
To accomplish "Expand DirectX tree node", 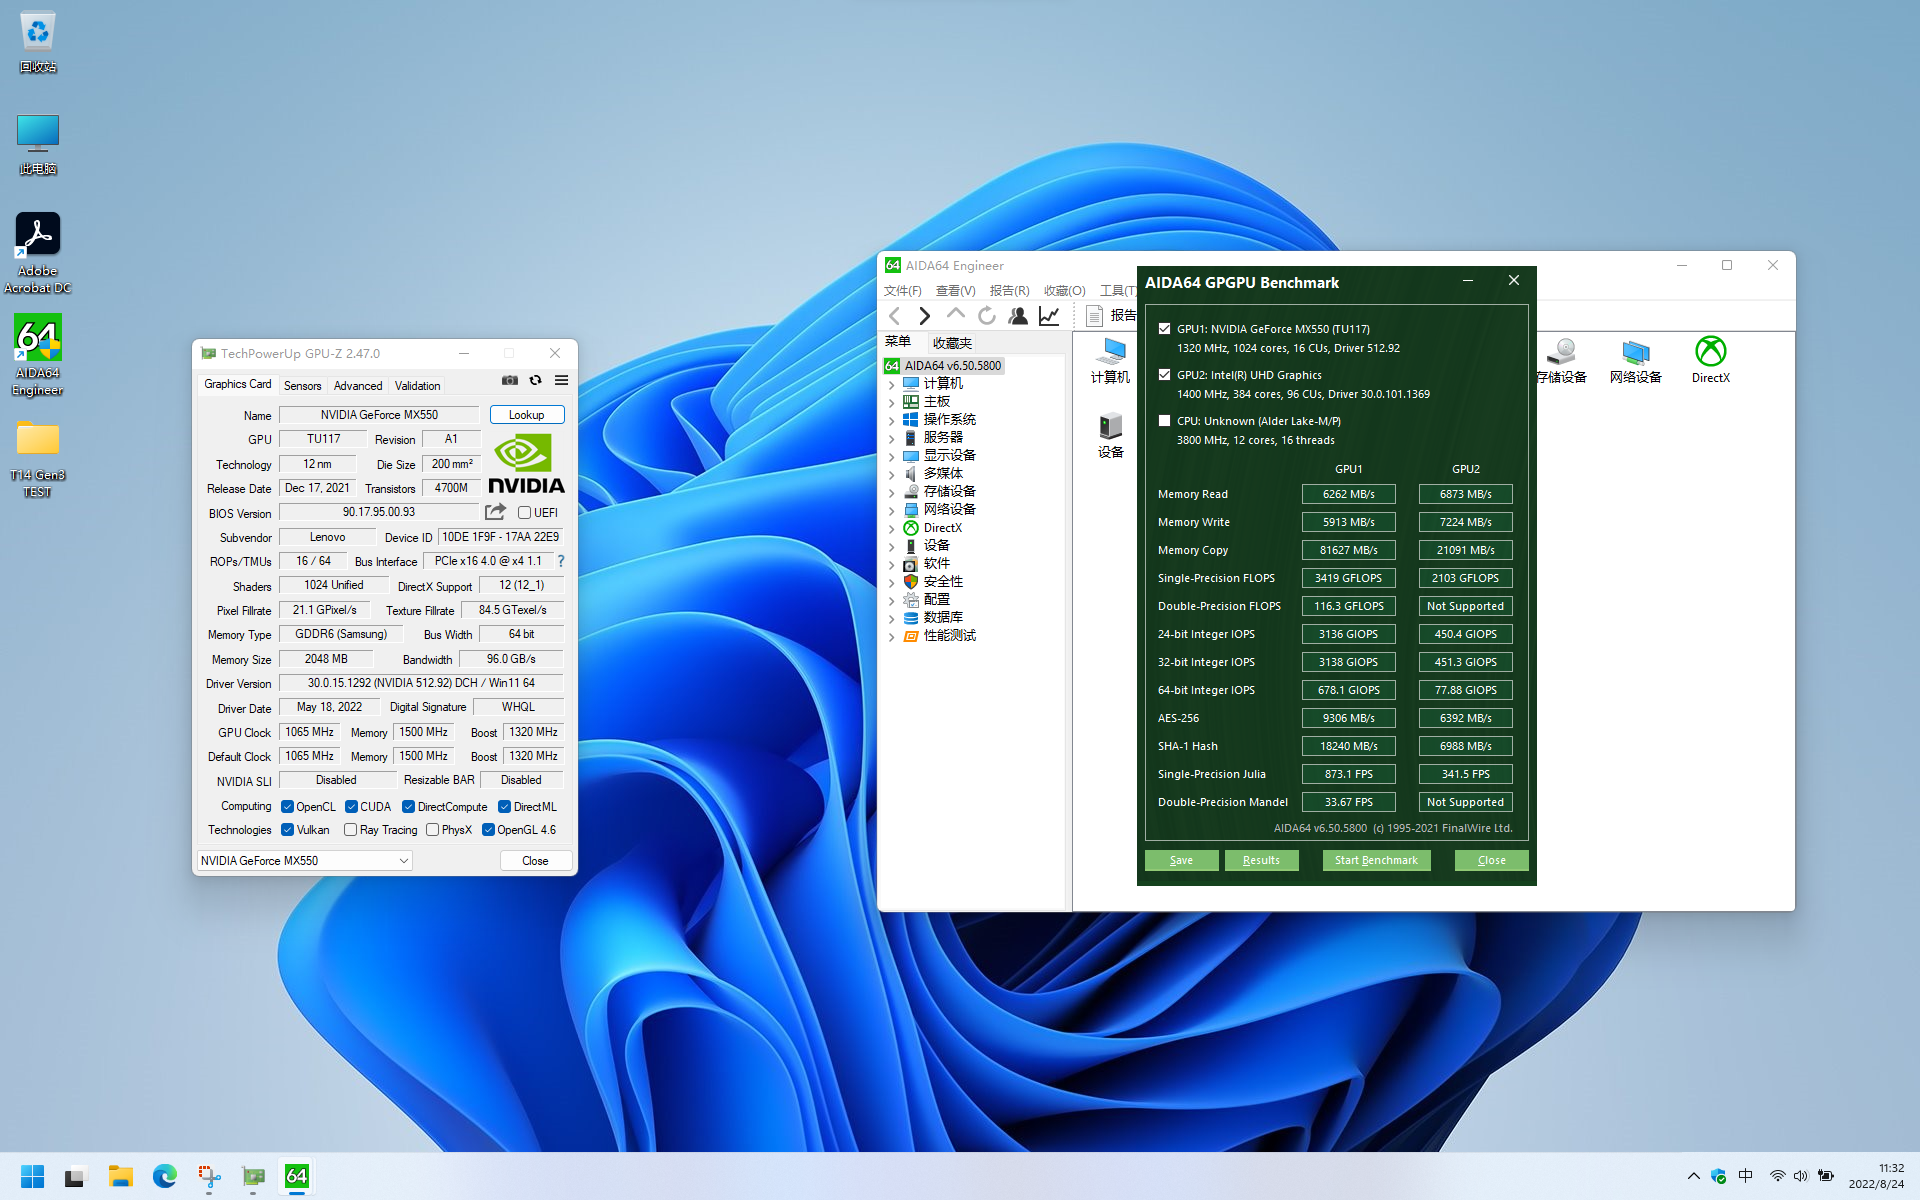I will click(x=892, y=528).
